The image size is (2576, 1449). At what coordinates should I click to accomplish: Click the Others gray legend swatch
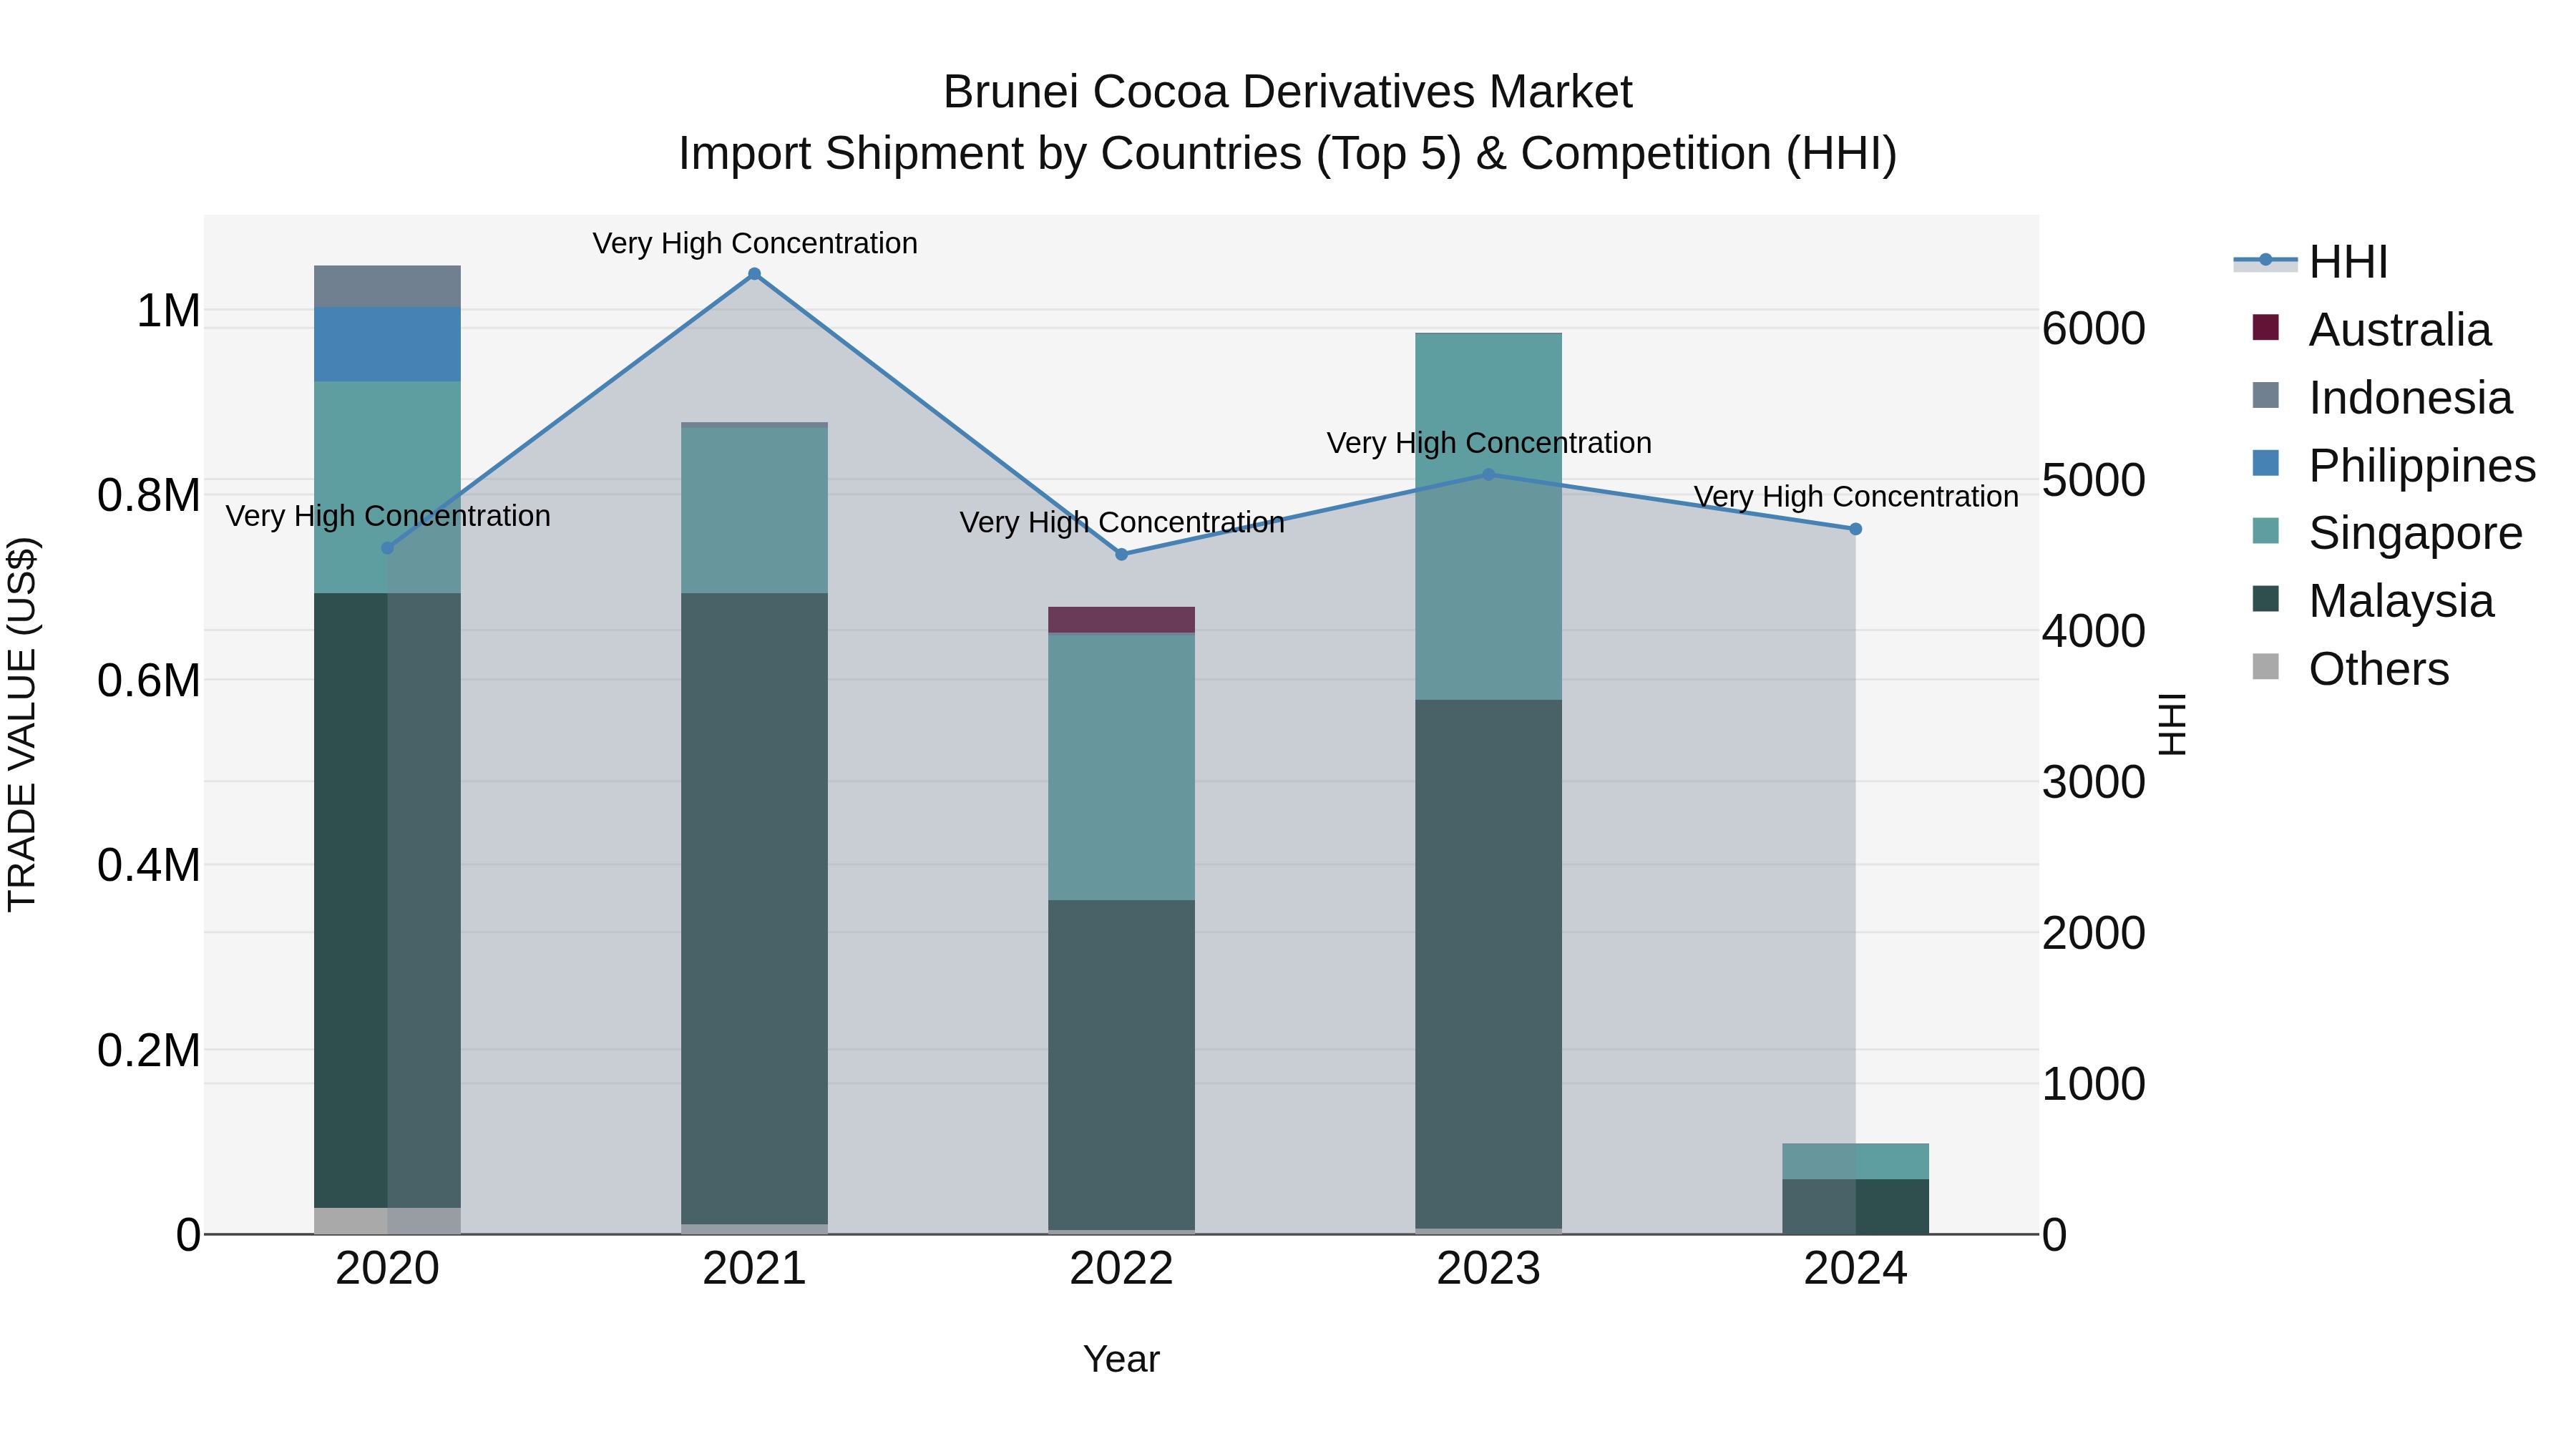pos(2265,667)
